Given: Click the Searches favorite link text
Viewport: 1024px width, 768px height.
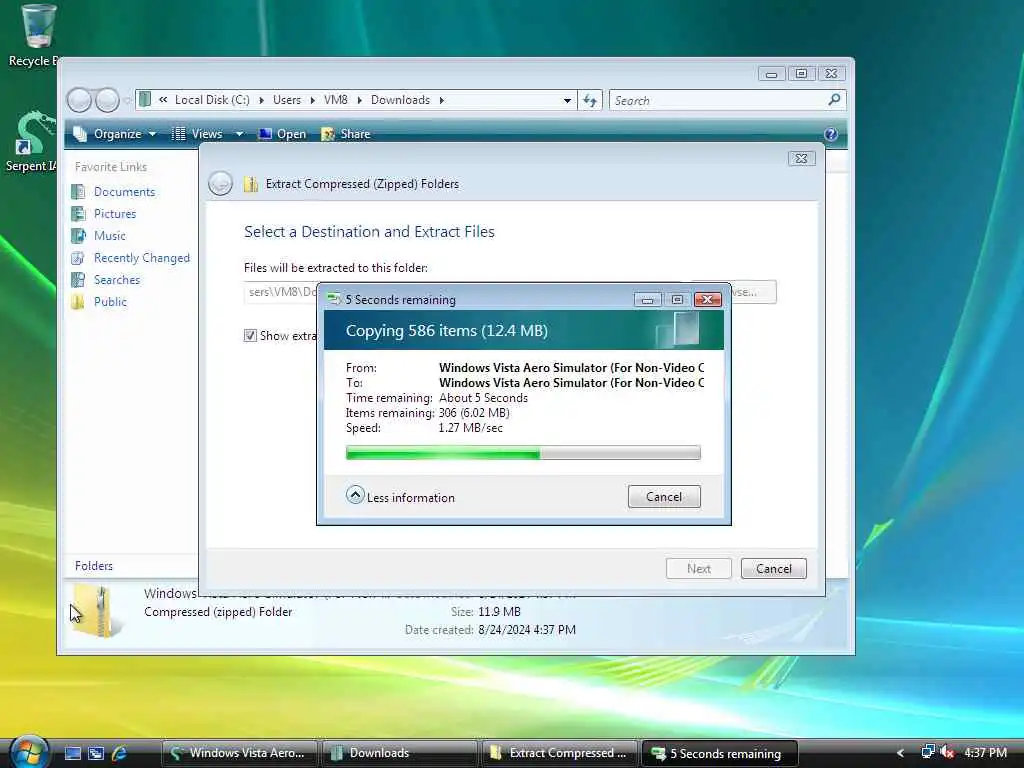Looking at the screenshot, I should click(117, 280).
